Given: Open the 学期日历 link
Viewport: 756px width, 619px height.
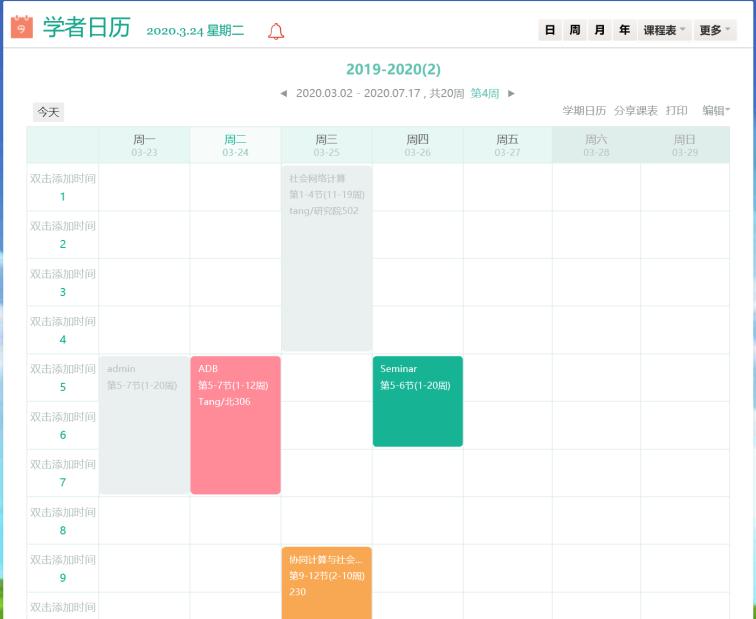Looking at the screenshot, I should (584, 111).
